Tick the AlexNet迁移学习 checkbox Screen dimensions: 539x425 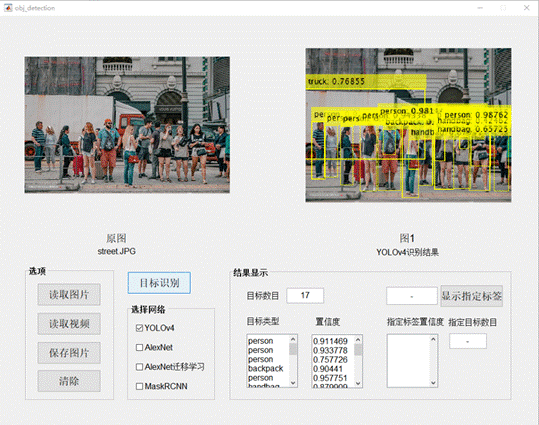(x=139, y=367)
